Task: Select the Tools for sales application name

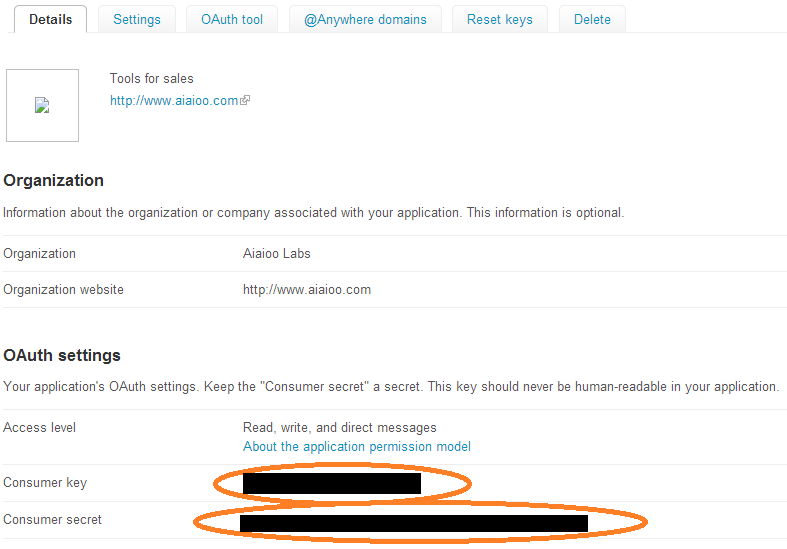Action: (x=152, y=78)
